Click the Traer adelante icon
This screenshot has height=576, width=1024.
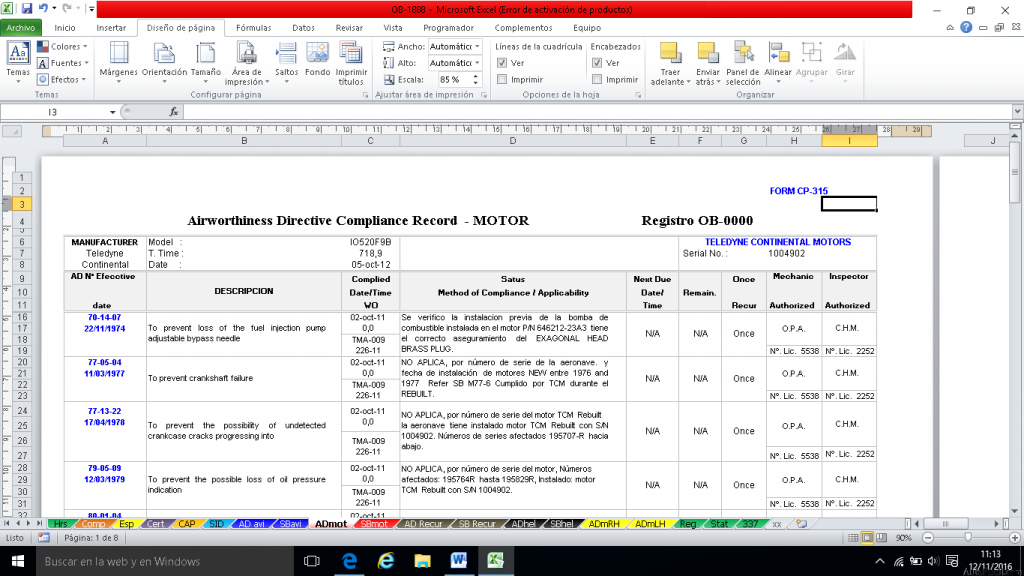(x=670, y=54)
